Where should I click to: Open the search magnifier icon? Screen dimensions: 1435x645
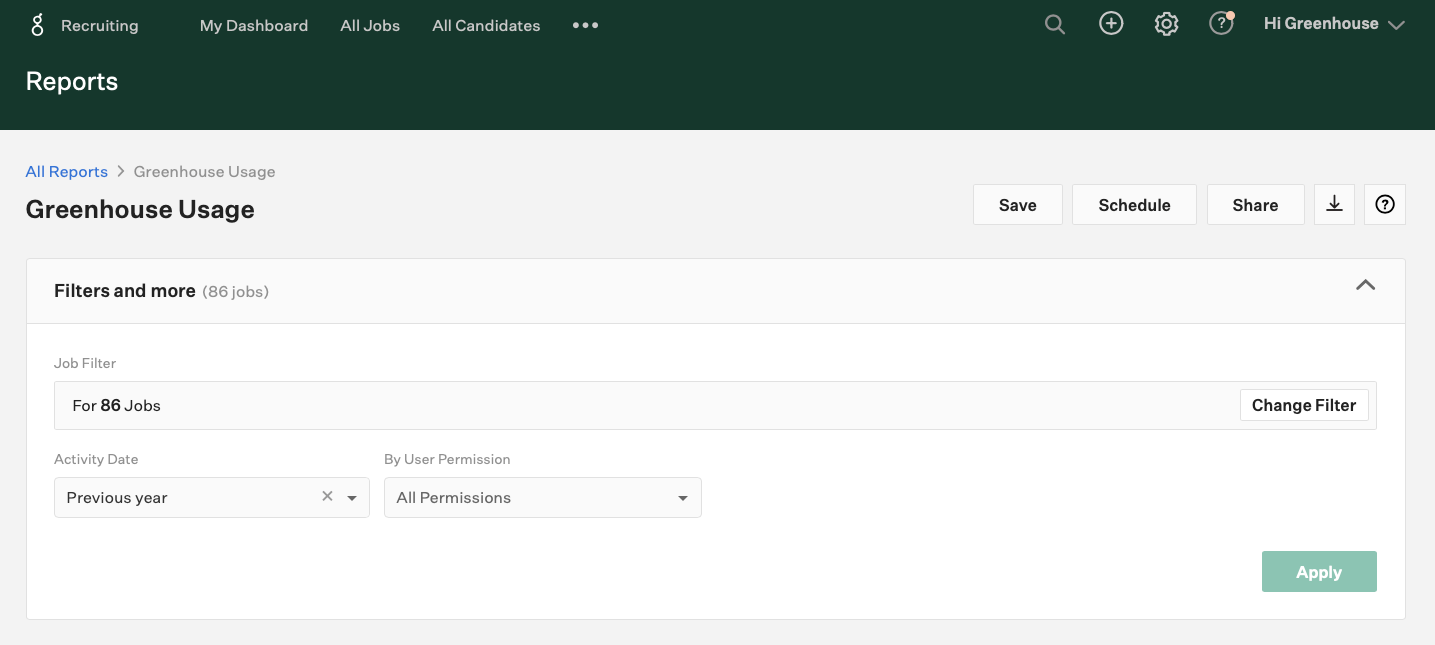pos(1055,24)
